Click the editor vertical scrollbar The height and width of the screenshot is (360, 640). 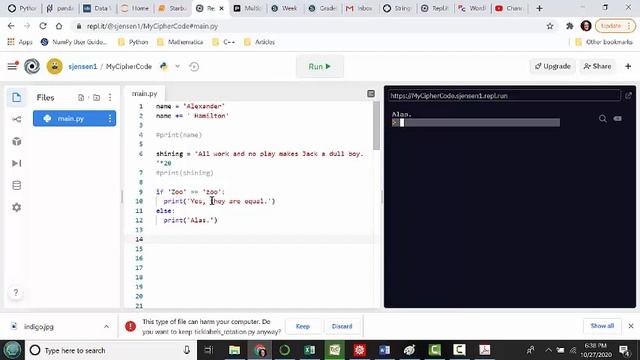376,127
